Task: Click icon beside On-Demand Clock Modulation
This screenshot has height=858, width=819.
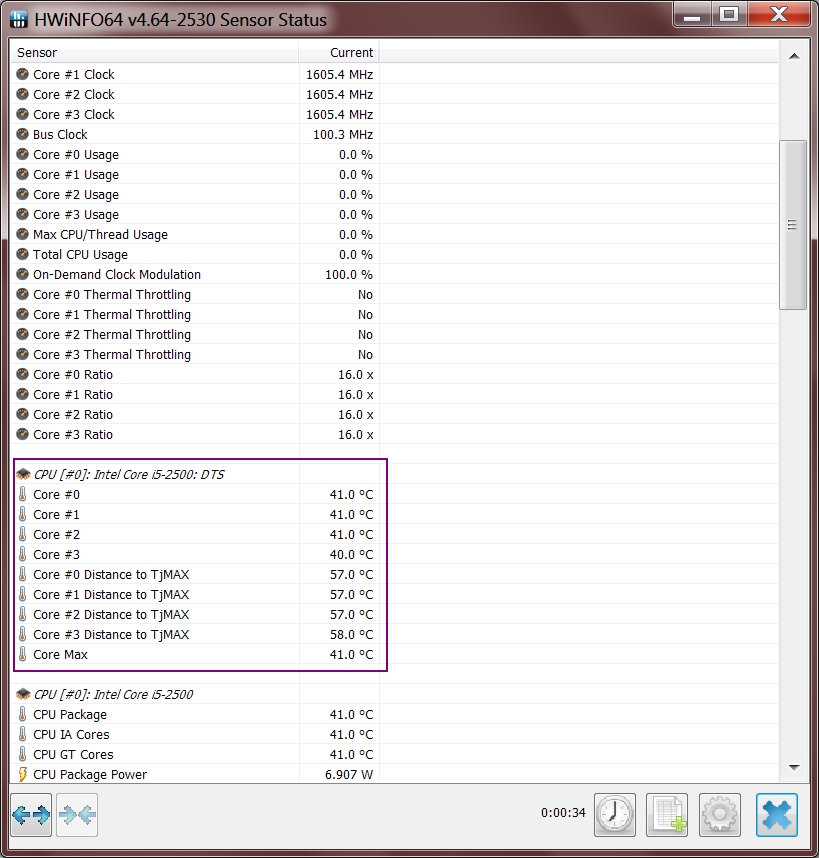Action: (22, 274)
